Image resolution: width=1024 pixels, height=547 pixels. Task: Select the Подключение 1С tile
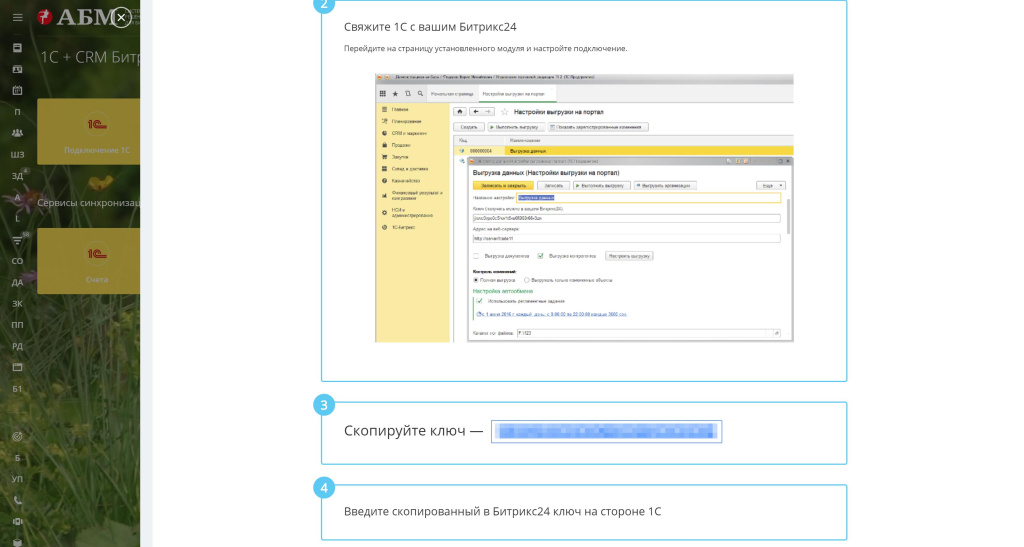[x=88, y=131]
